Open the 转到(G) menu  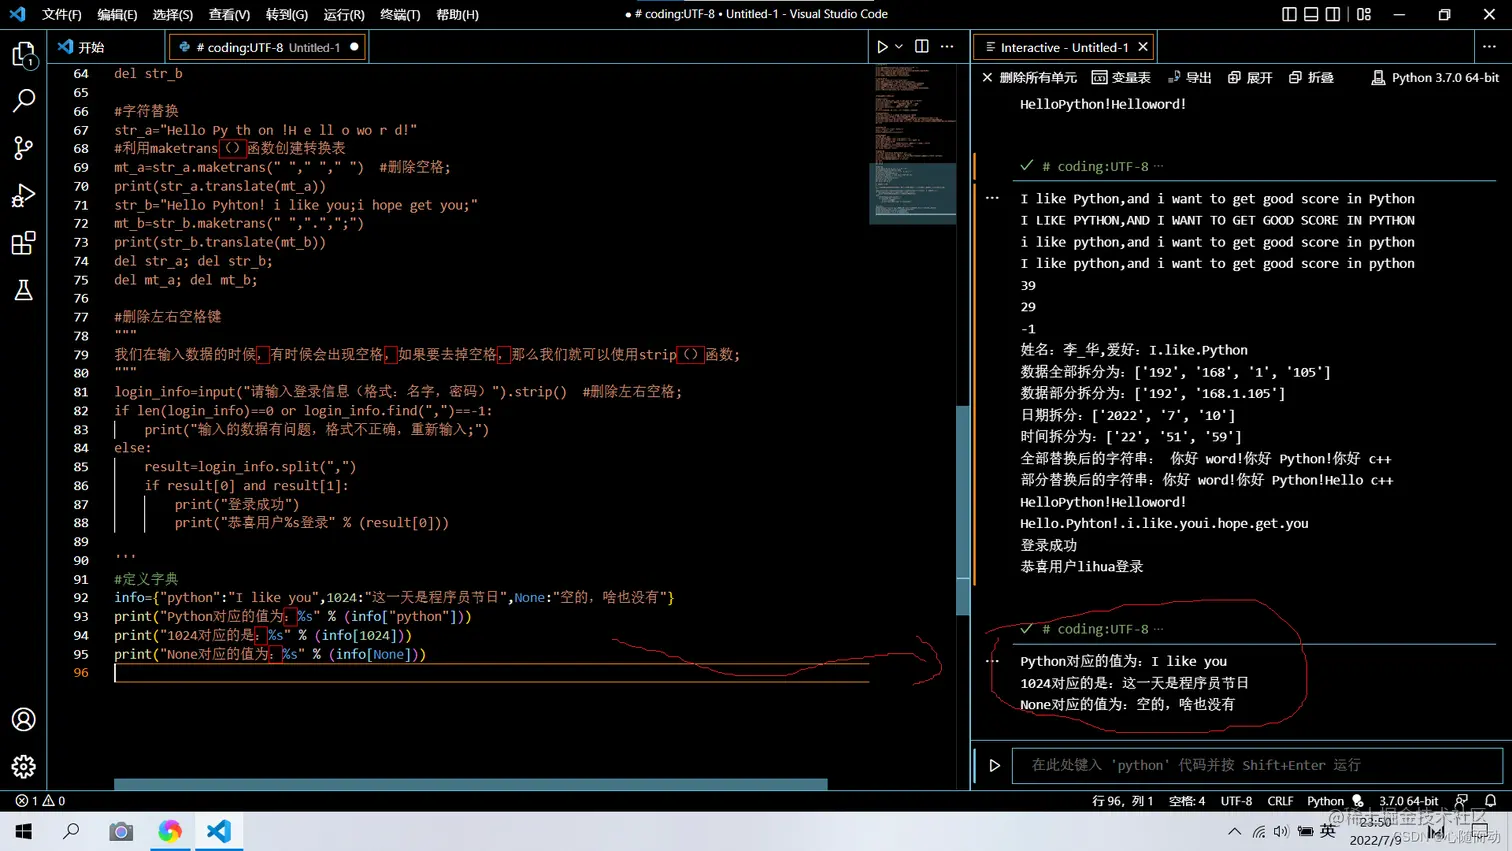pyautogui.click(x=287, y=14)
